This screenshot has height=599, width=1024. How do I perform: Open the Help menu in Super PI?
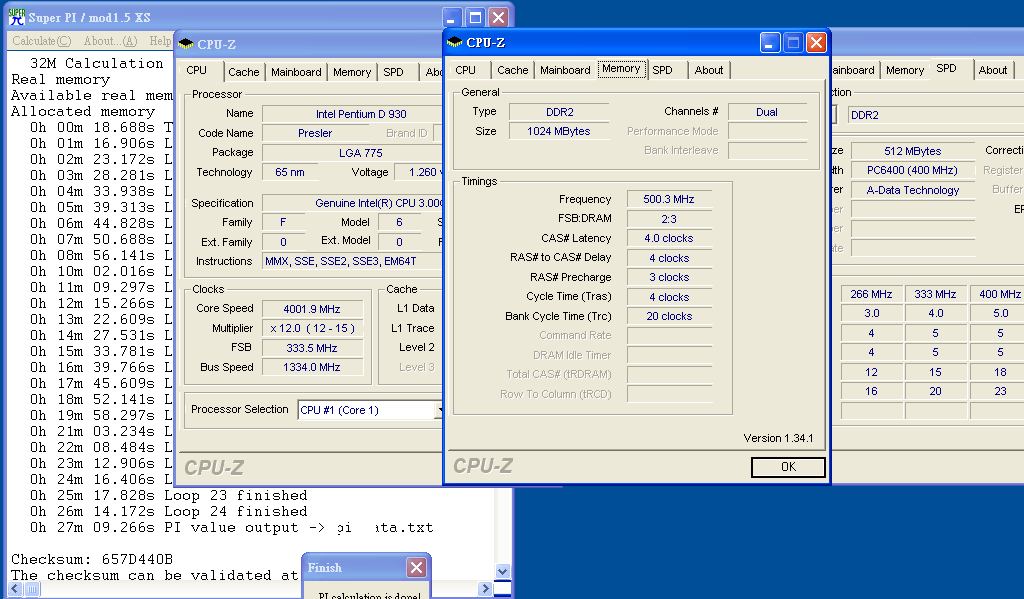point(161,40)
